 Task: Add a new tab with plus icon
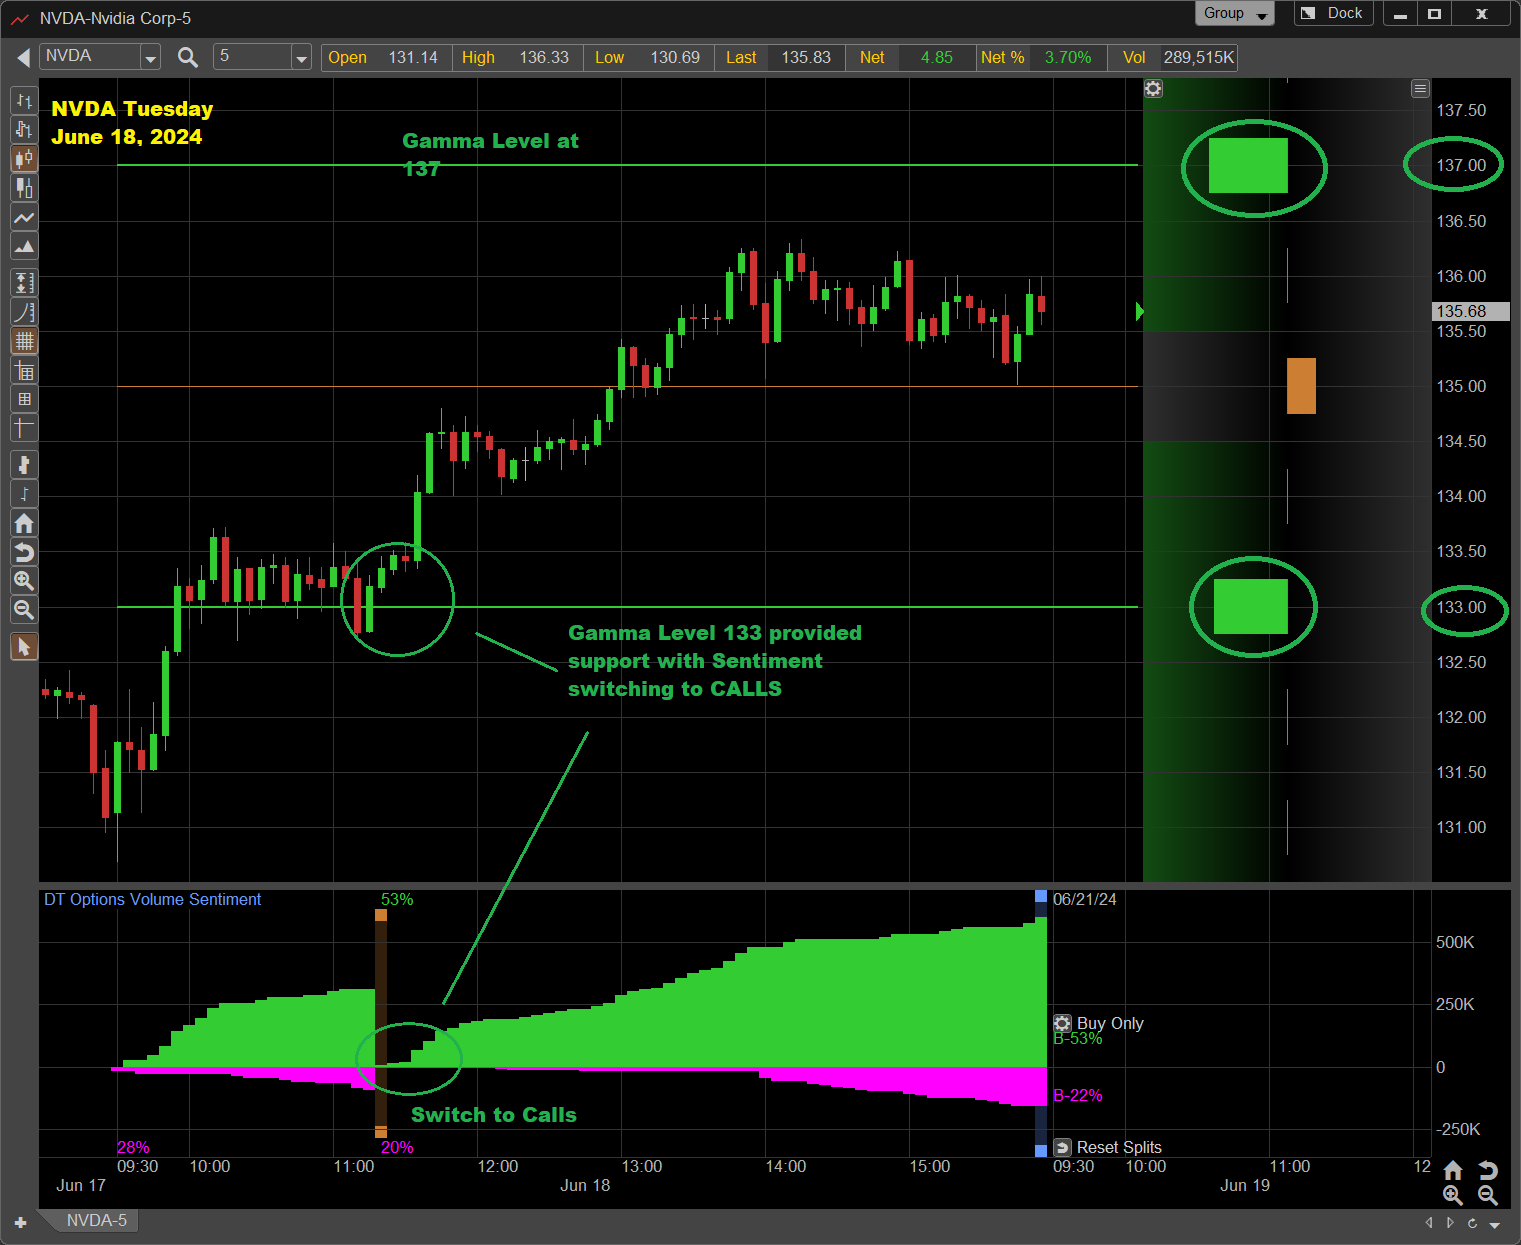pyautogui.click(x=20, y=1223)
